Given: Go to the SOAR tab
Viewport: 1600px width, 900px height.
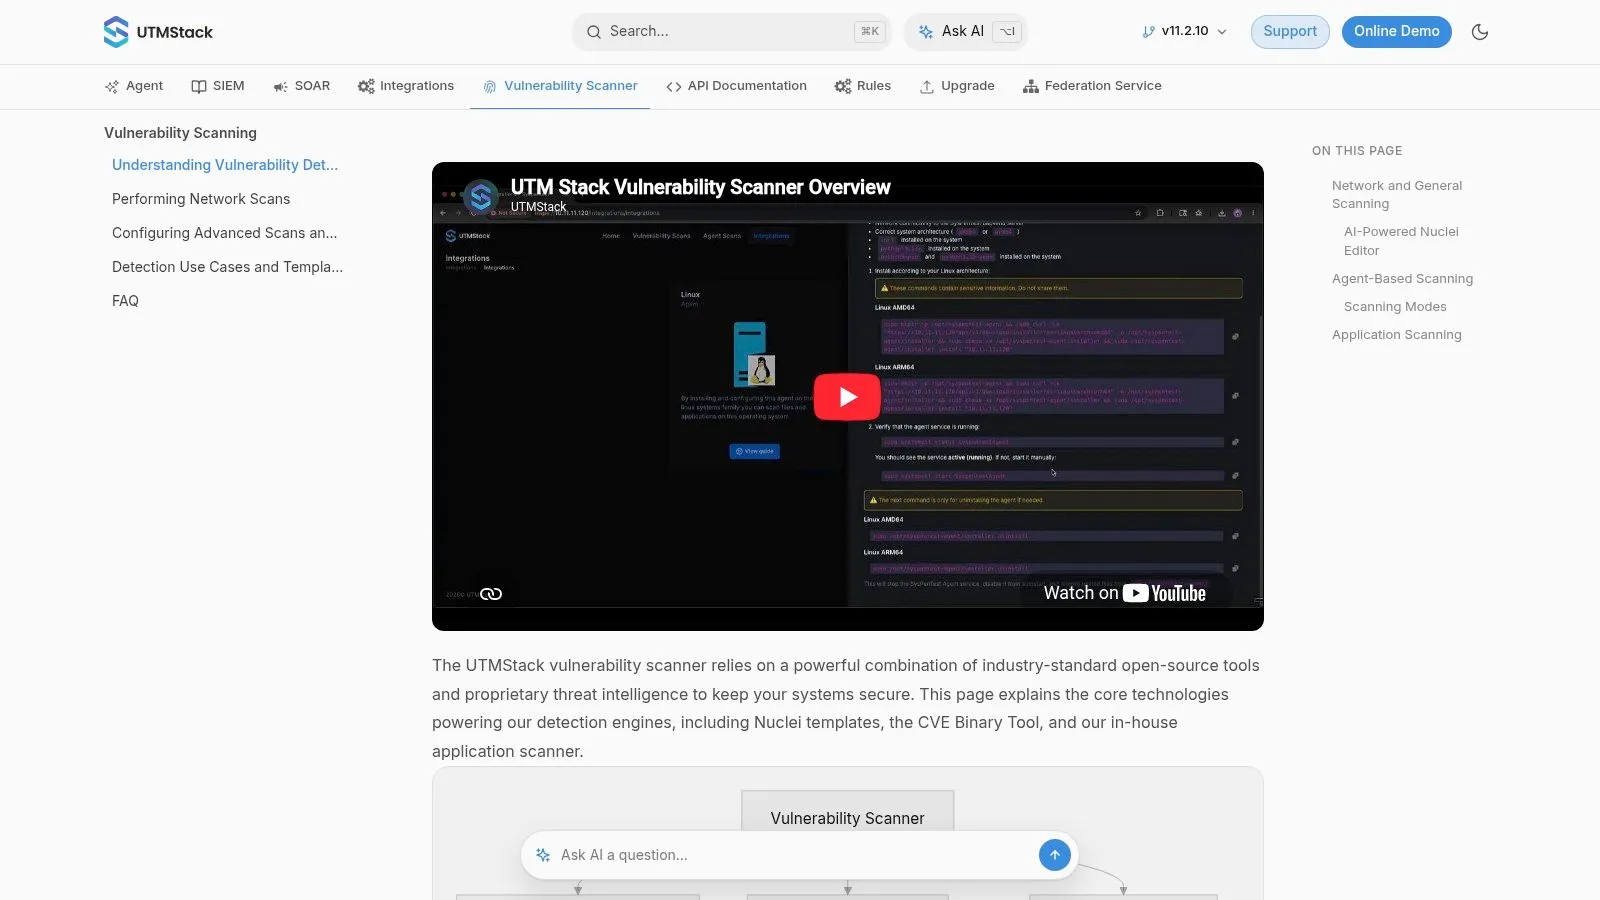Looking at the screenshot, I should [301, 86].
